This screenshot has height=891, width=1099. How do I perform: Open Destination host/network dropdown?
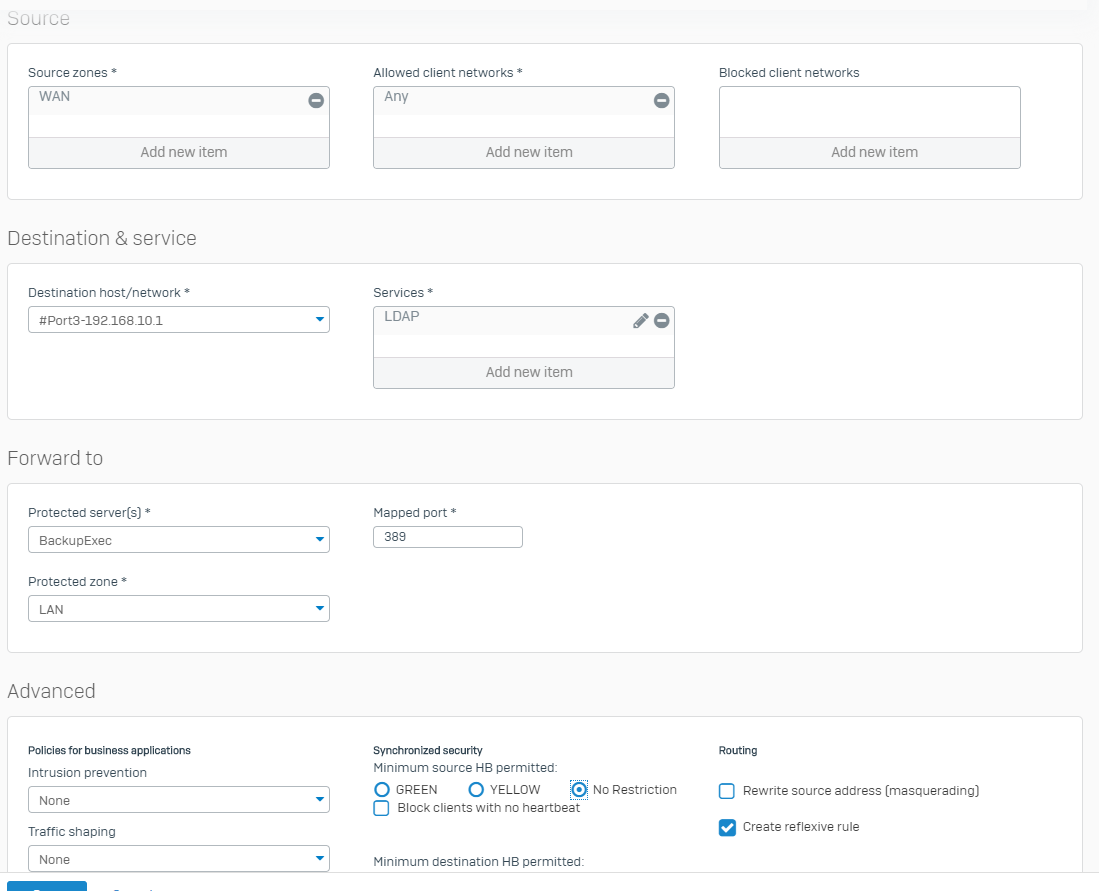click(179, 320)
